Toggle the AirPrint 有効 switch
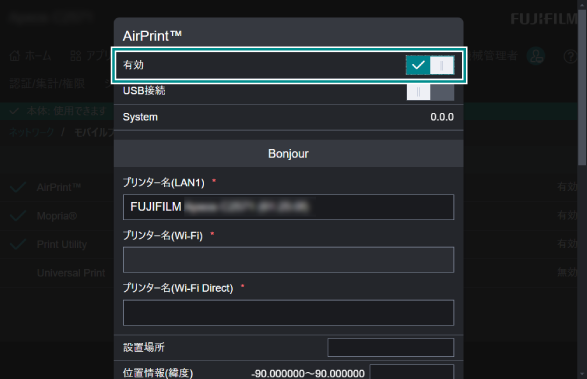The image size is (587, 379). coord(430,65)
